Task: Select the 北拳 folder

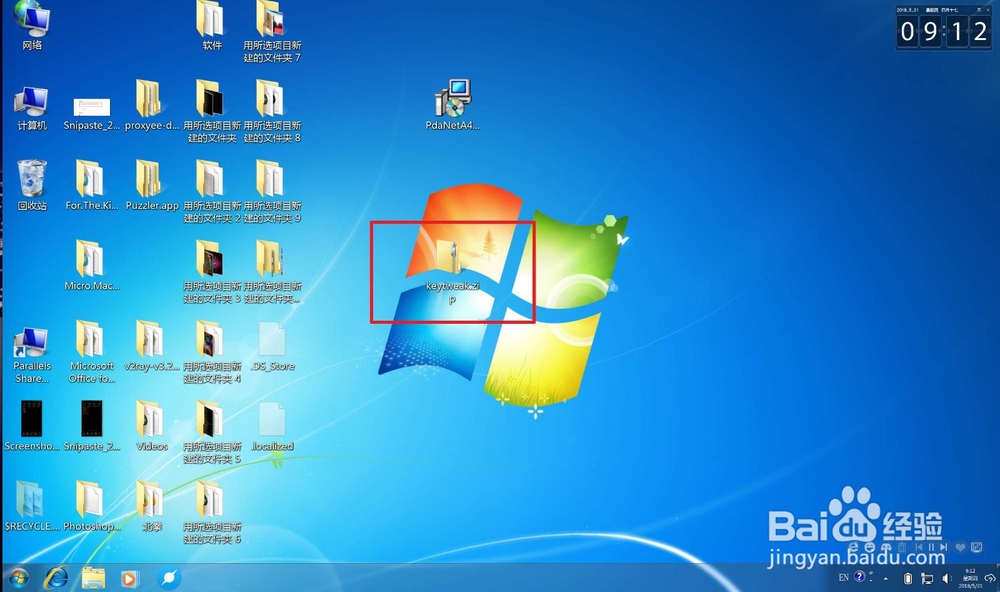Action: [x=152, y=507]
